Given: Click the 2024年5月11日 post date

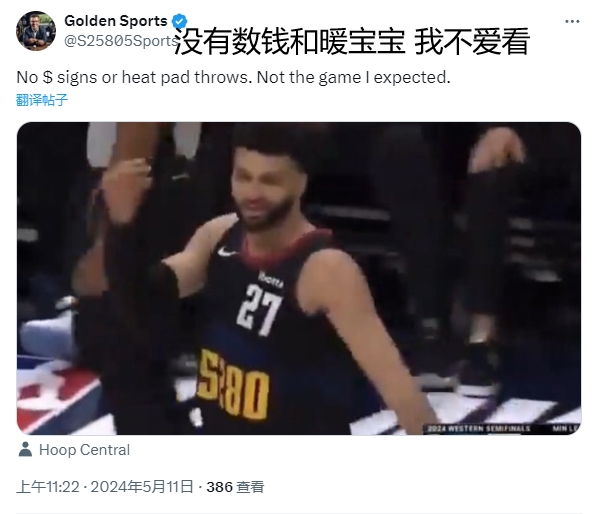Looking at the screenshot, I should pyautogui.click(x=142, y=487).
